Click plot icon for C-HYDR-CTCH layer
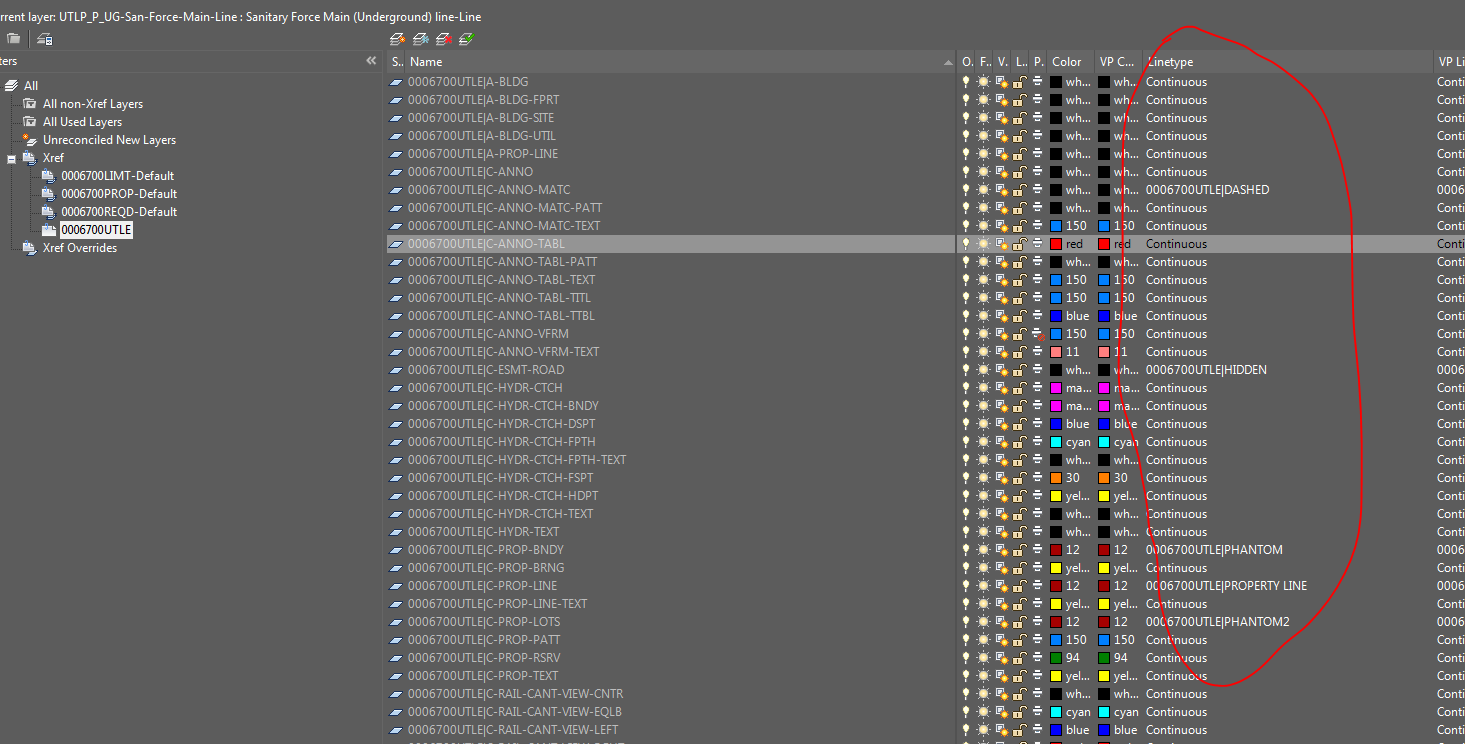Image resolution: width=1465 pixels, height=744 pixels. click(x=1038, y=388)
